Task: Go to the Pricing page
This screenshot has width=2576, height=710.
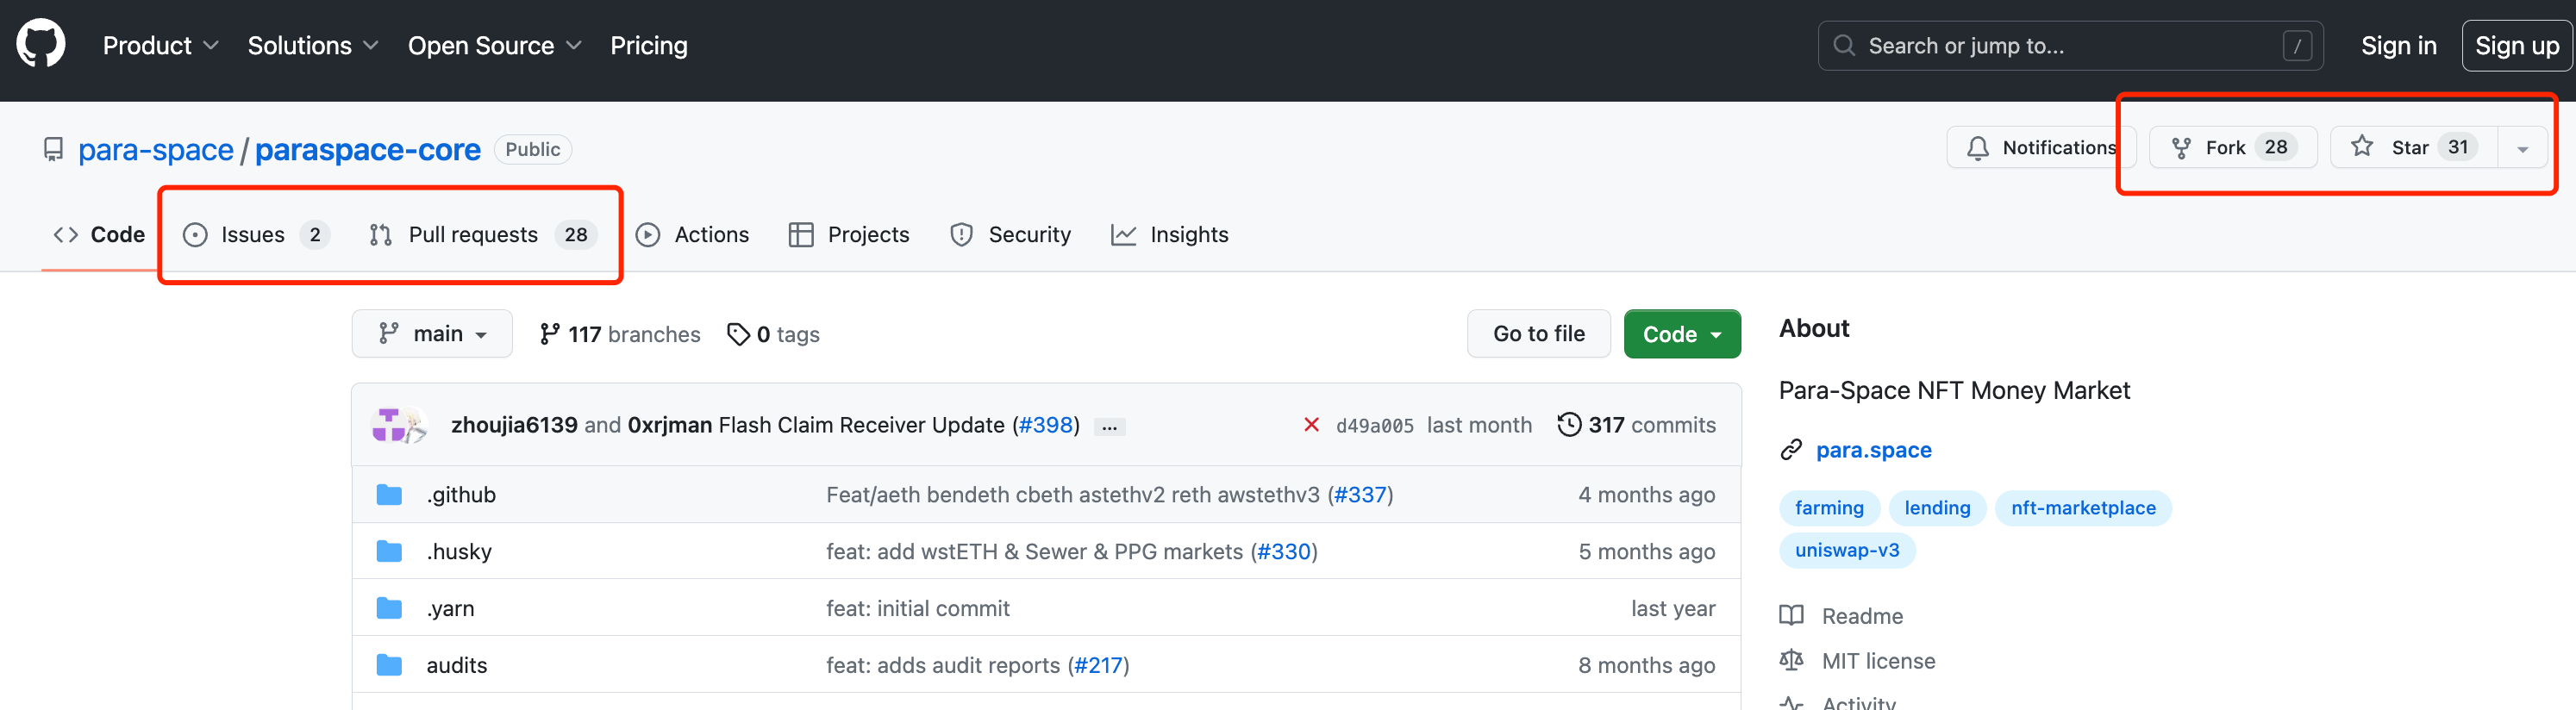Action: (649, 46)
